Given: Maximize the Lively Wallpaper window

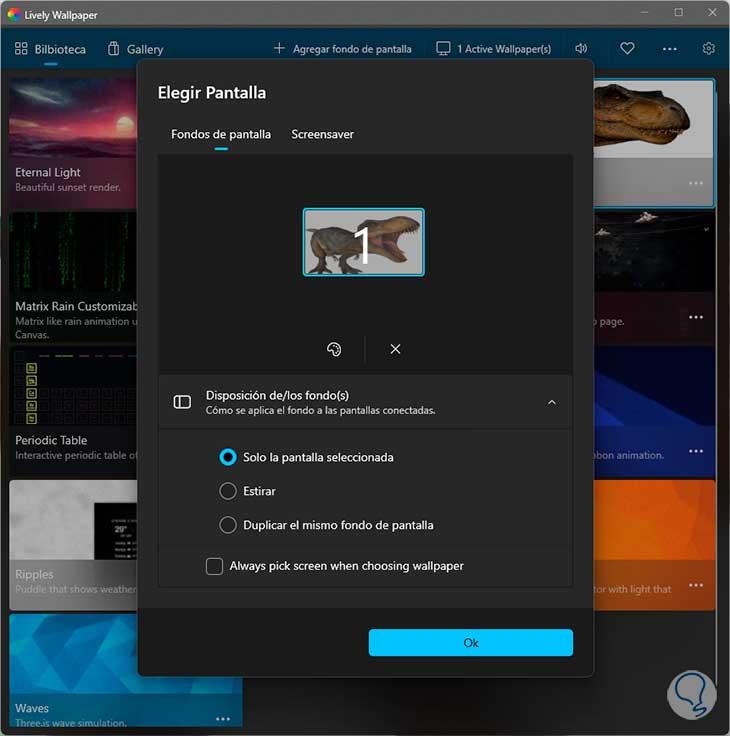Looking at the screenshot, I should click(x=678, y=13).
